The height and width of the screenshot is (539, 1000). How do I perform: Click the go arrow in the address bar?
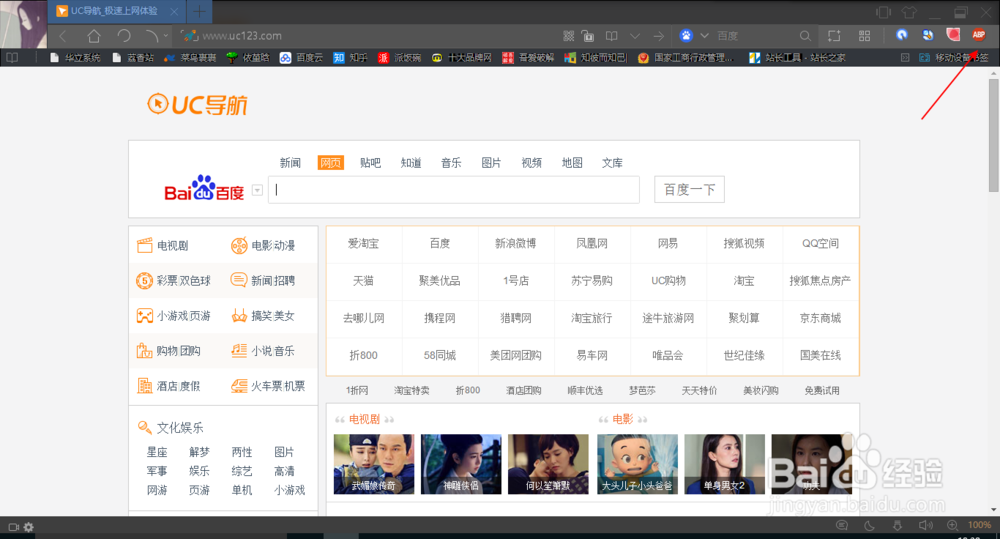[659, 36]
